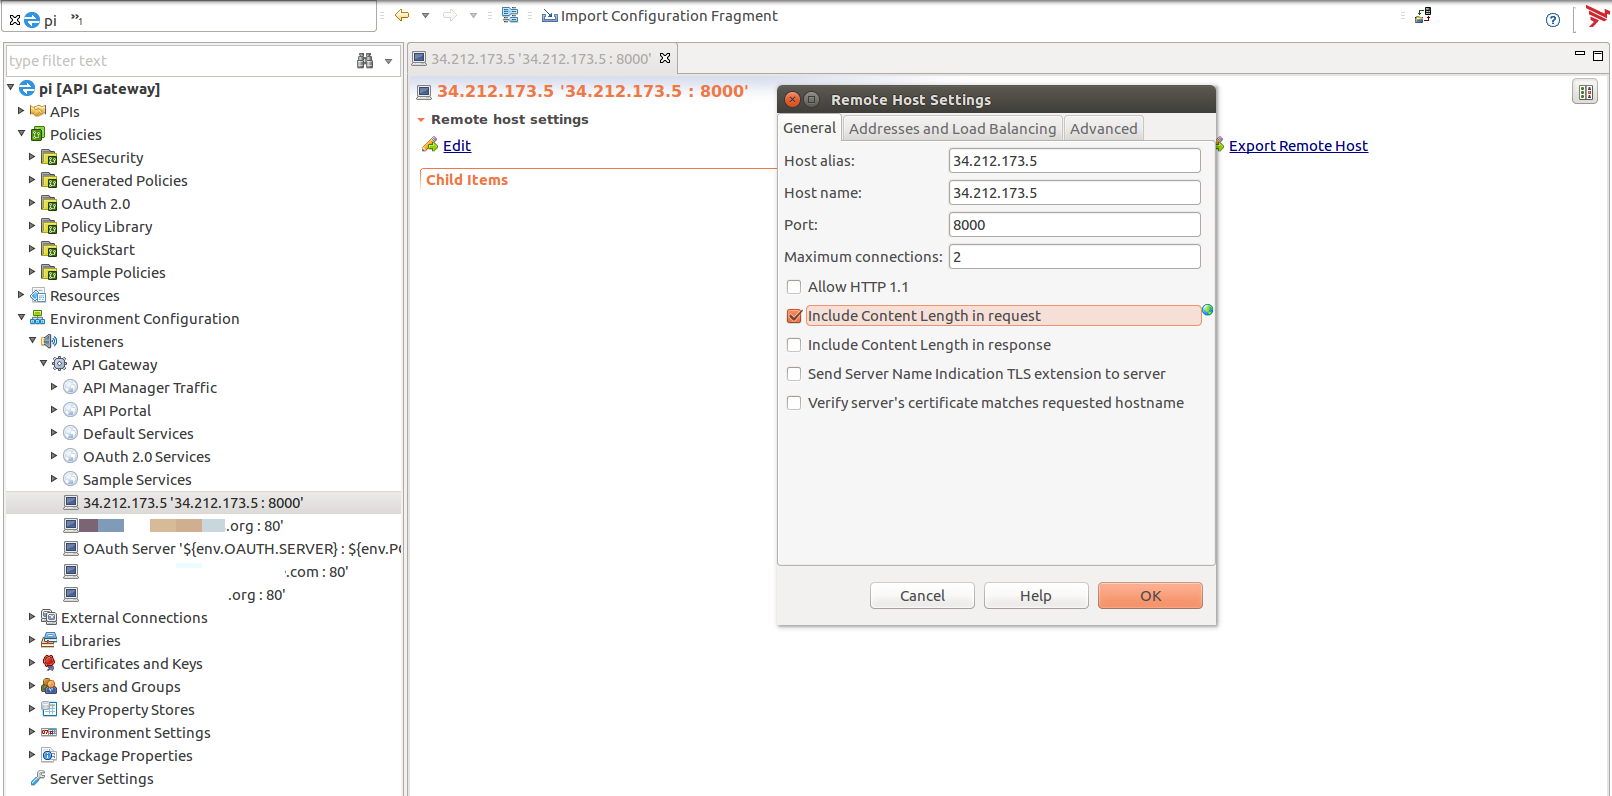The height and width of the screenshot is (796, 1612).
Task: Toggle Send Server Name Indication TLS checkbox
Action: pyautogui.click(x=794, y=374)
